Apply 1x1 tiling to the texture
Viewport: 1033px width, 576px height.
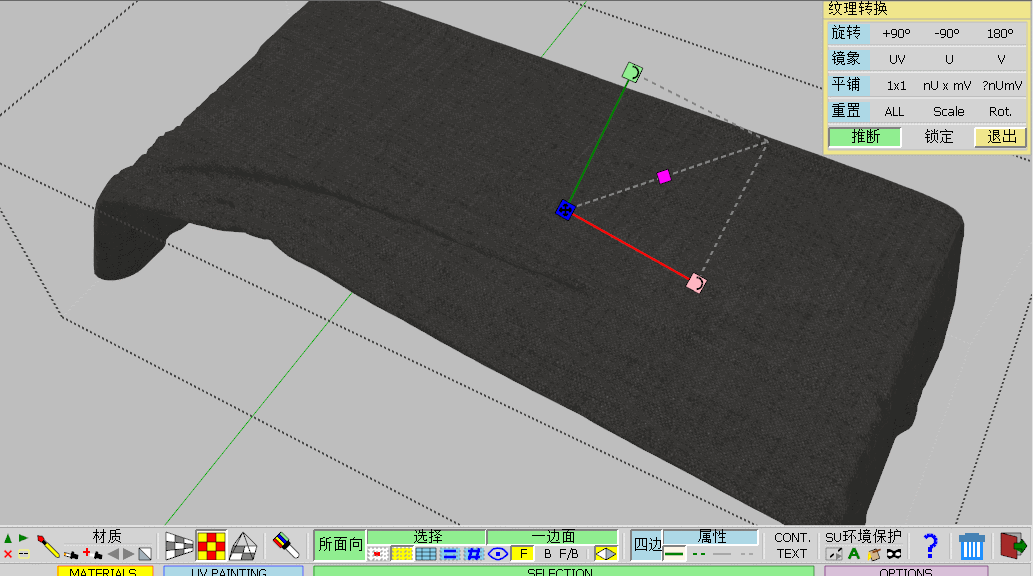pos(896,85)
